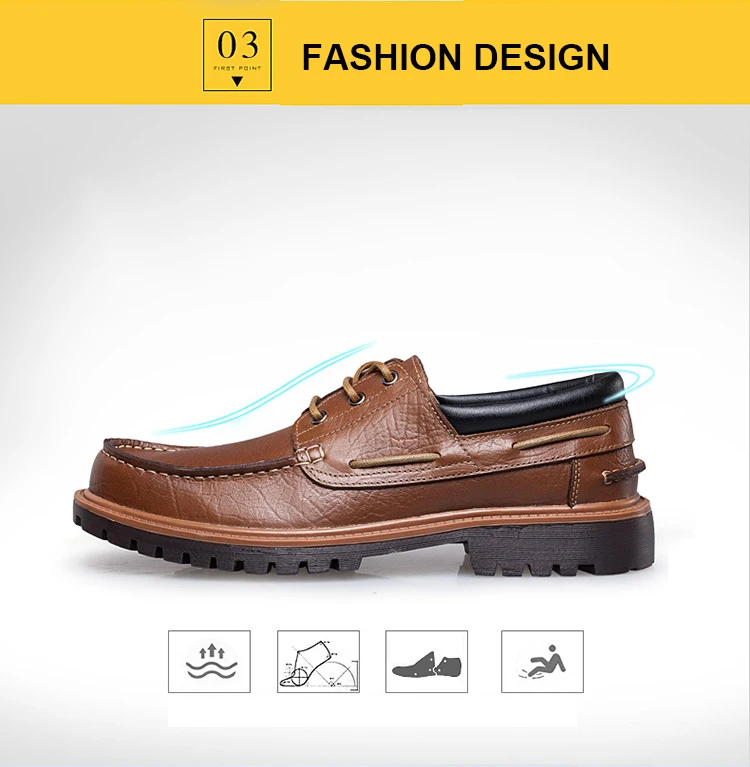Image resolution: width=750 pixels, height=767 pixels.
Task: Click the '03' number box
Action: pyautogui.click(x=237, y=55)
